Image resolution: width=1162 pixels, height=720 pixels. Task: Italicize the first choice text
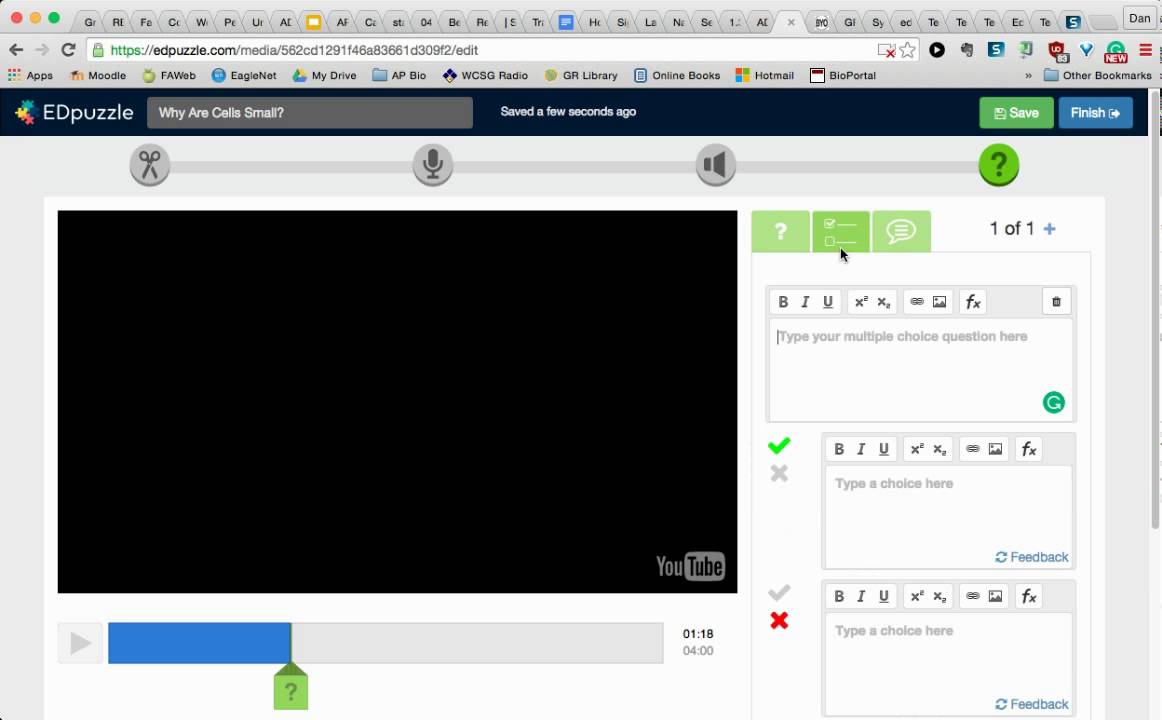click(861, 449)
